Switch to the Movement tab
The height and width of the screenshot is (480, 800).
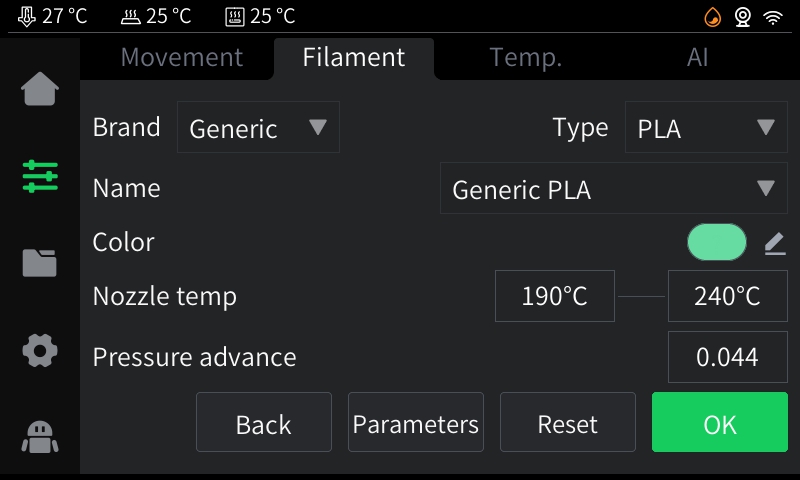182,58
